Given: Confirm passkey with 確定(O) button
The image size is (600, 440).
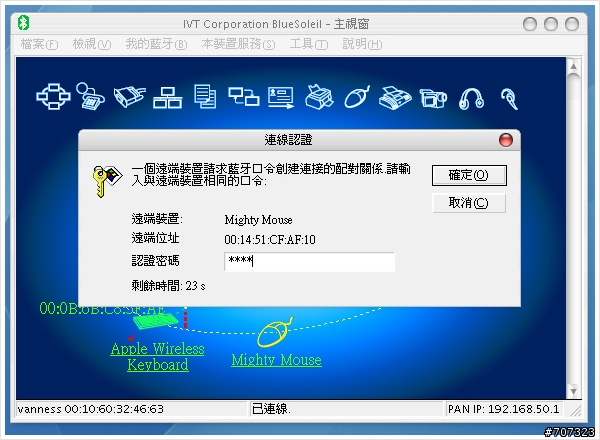Looking at the screenshot, I should point(469,176).
